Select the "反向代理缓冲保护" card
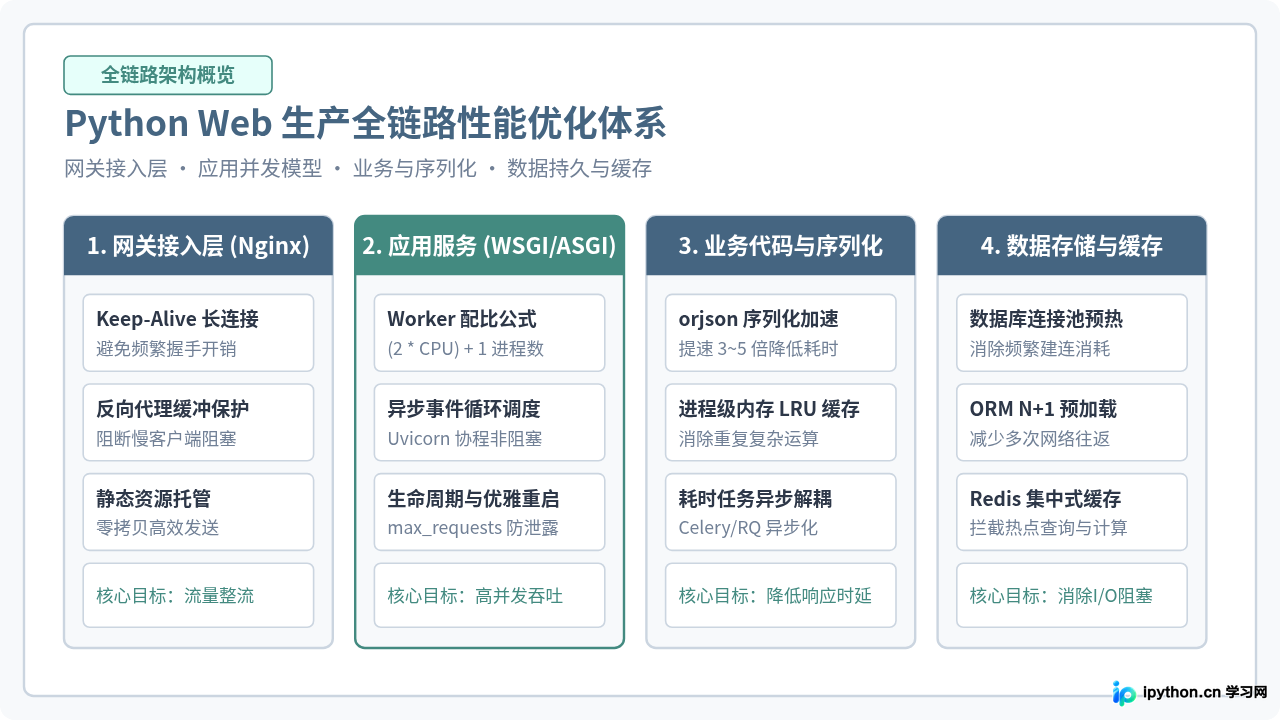This screenshot has width=1280, height=720. pyautogui.click(x=198, y=422)
